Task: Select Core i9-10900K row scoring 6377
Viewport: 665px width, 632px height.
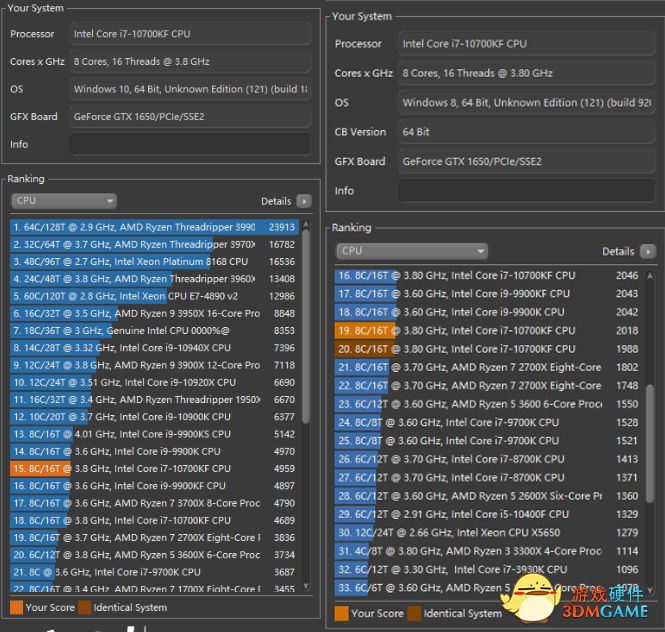Action: pyautogui.click(x=154, y=417)
